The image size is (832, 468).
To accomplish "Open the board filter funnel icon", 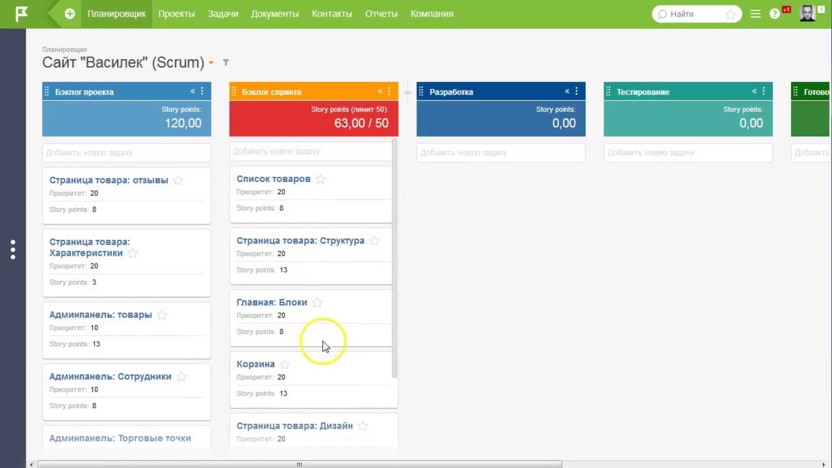I will (226, 63).
